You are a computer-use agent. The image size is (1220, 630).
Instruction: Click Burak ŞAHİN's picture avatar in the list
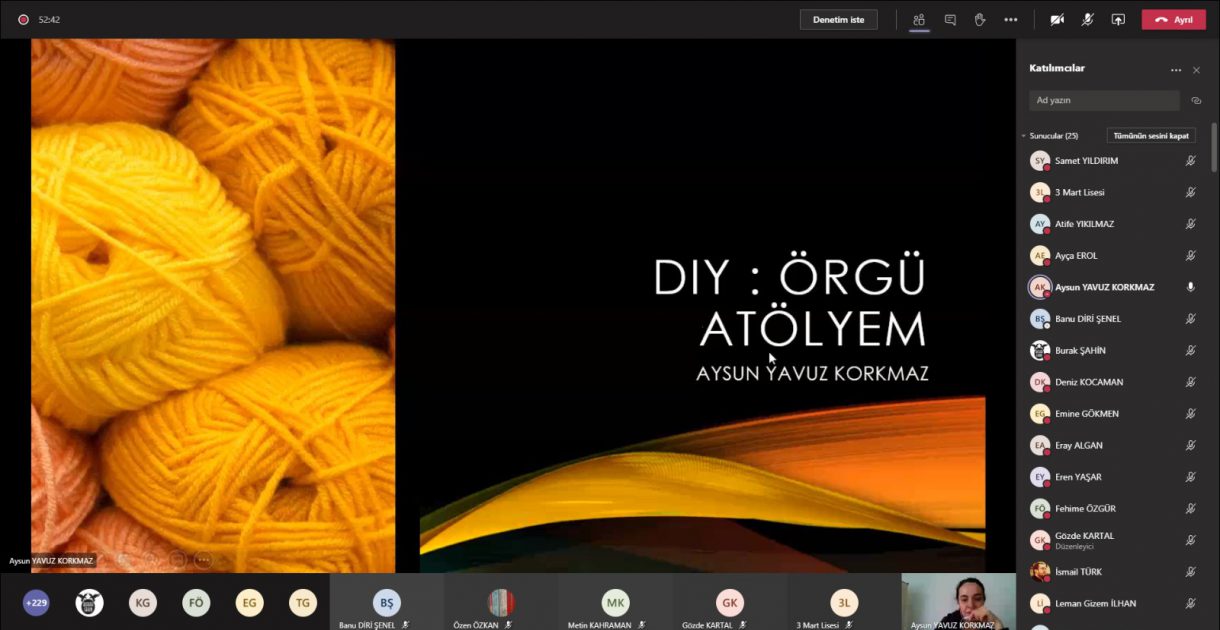(1040, 350)
